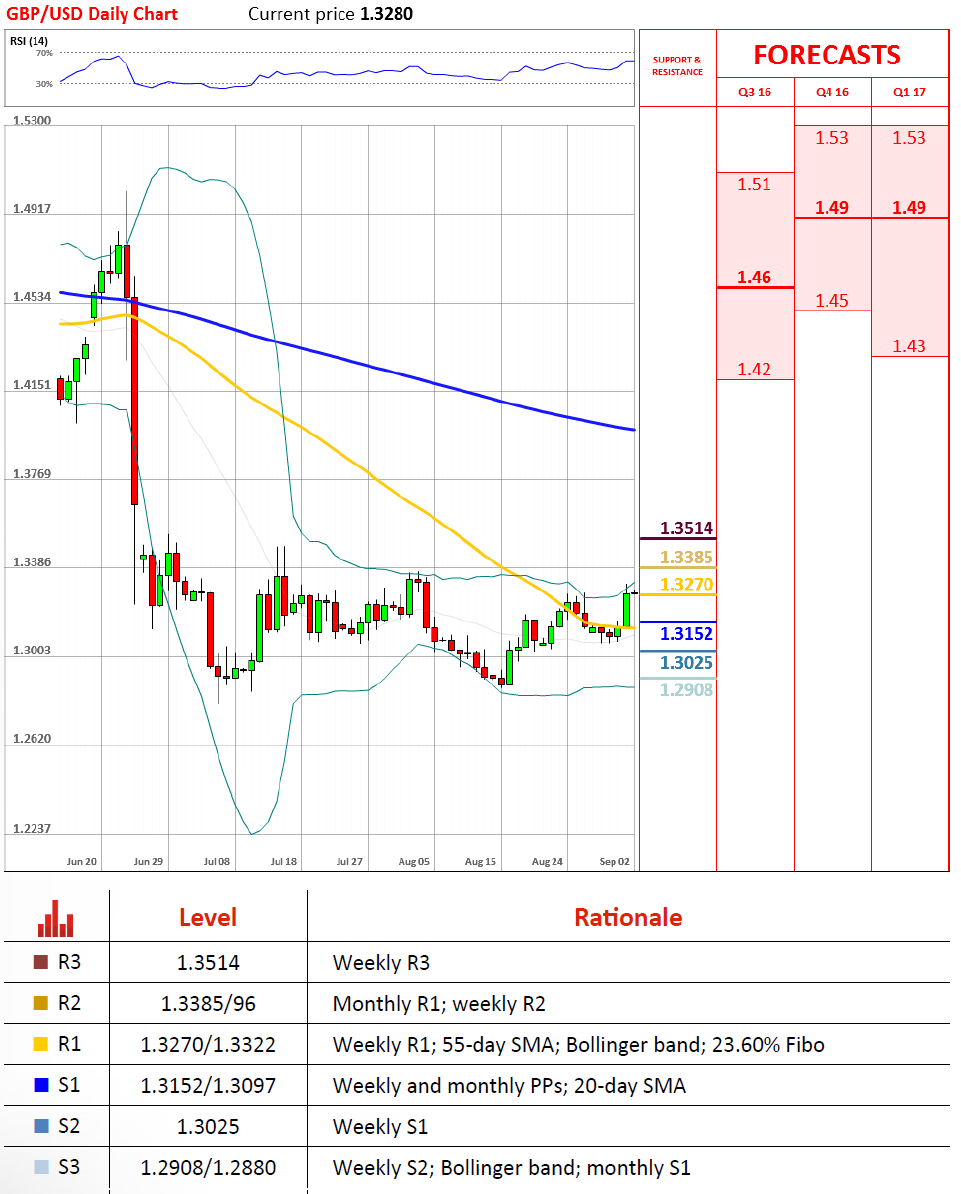This screenshot has height=1194, width=961.
Task: Select the GBP/USD Daily Chart title
Action: [x=91, y=14]
